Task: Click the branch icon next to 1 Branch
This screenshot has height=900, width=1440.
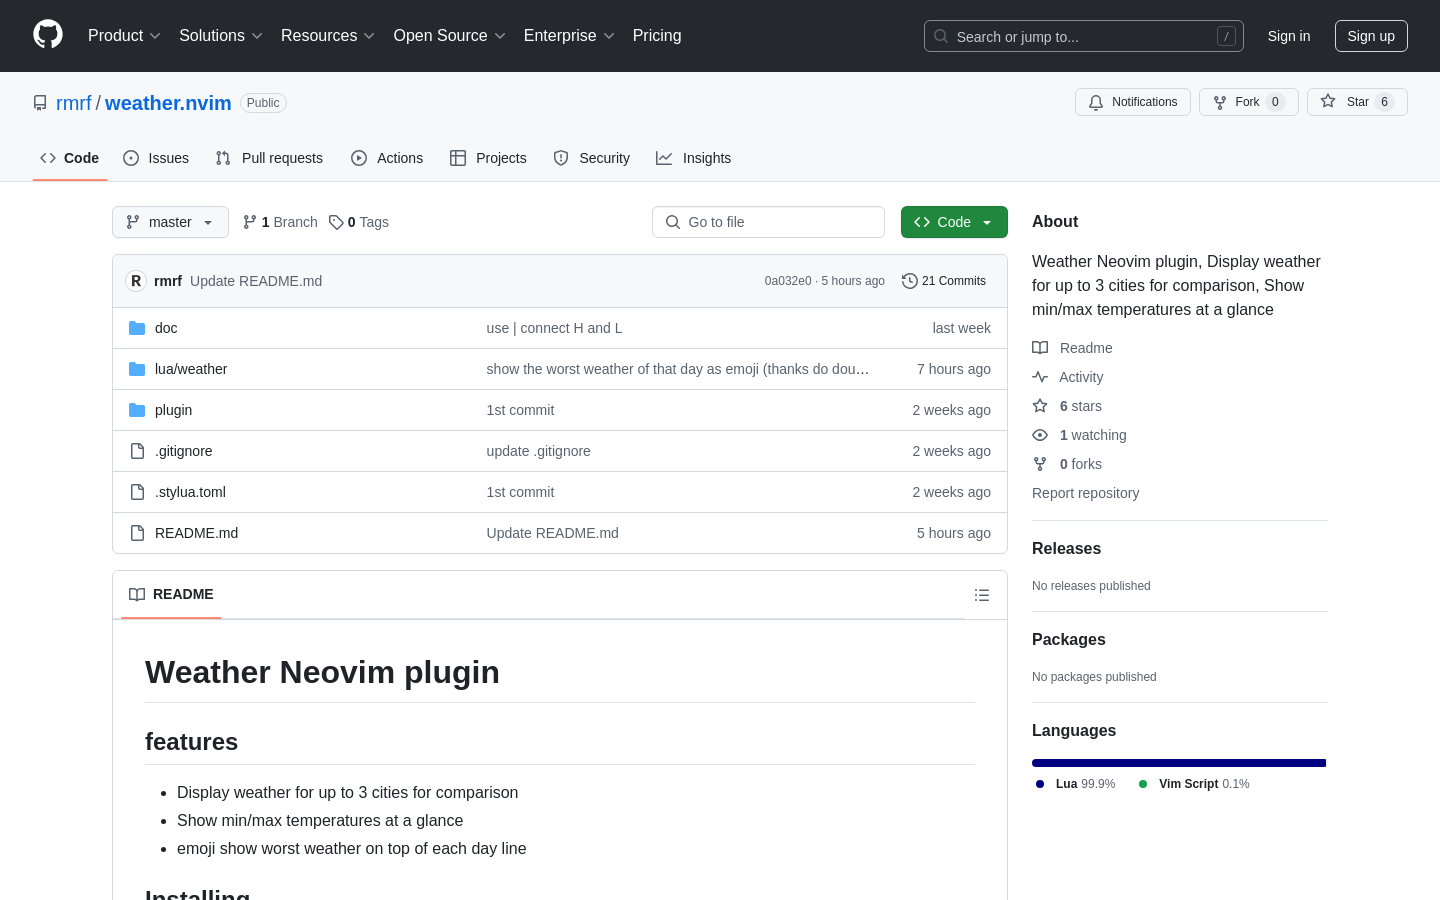Action: (x=250, y=222)
